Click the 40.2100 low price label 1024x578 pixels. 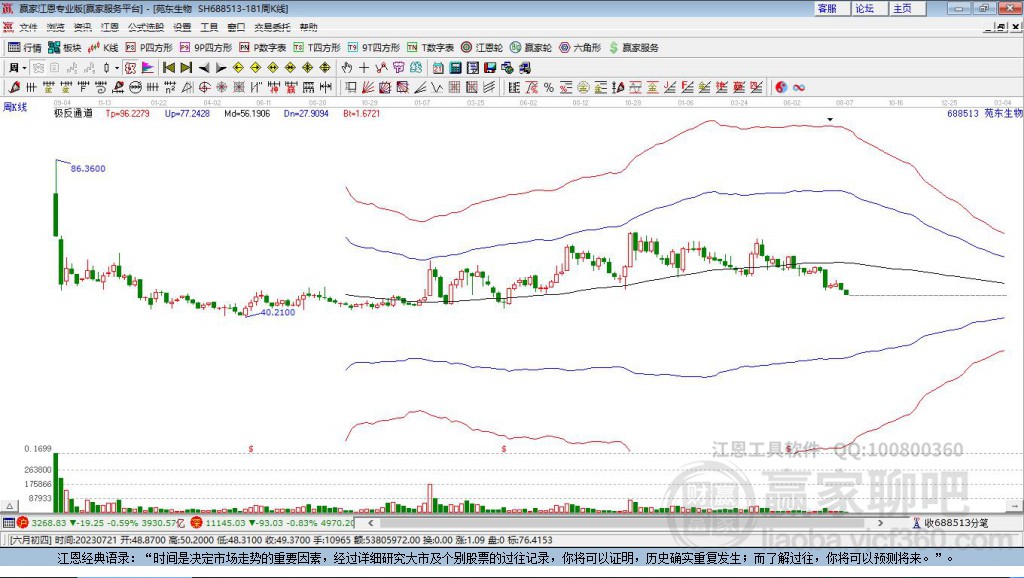(278, 312)
